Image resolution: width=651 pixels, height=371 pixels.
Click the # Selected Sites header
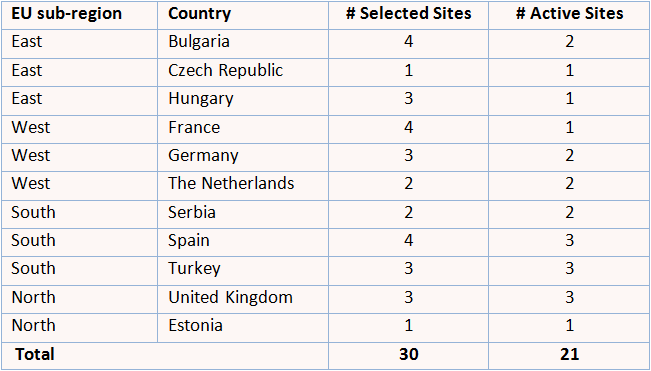(x=409, y=14)
